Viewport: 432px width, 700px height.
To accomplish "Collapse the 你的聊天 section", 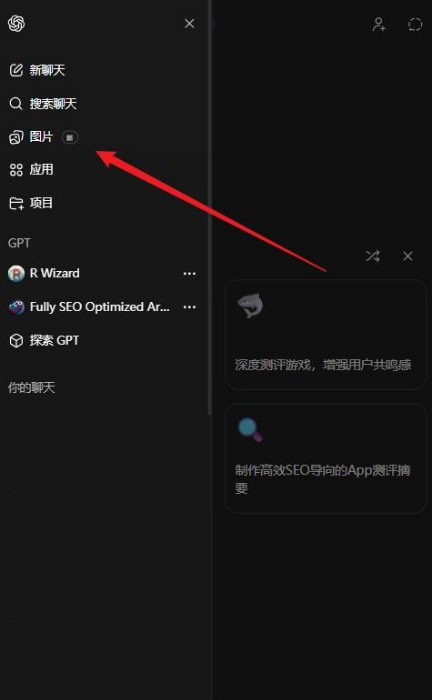I will (x=31, y=388).
